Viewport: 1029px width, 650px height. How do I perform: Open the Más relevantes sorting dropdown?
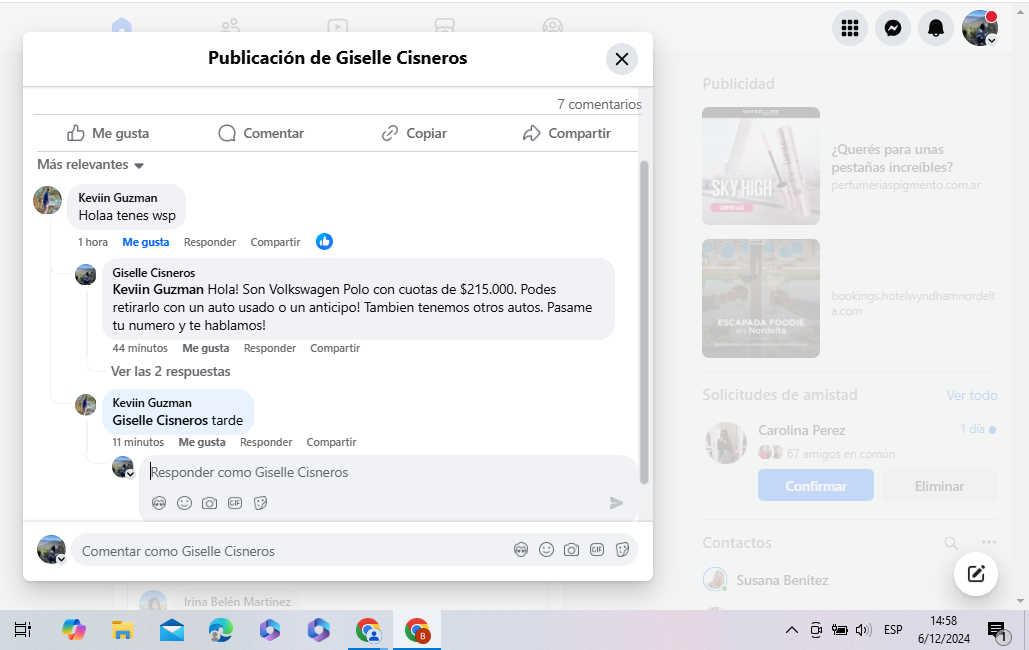pyautogui.click(x=91, y=165)
